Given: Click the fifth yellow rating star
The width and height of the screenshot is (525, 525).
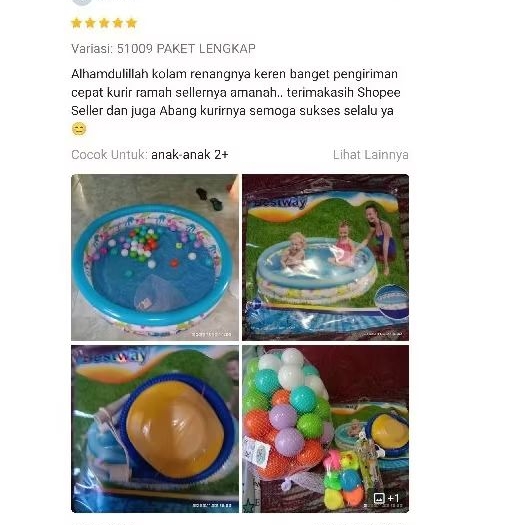Looking at the screenshot, I should pyautogui.click(x=132, y=23).
